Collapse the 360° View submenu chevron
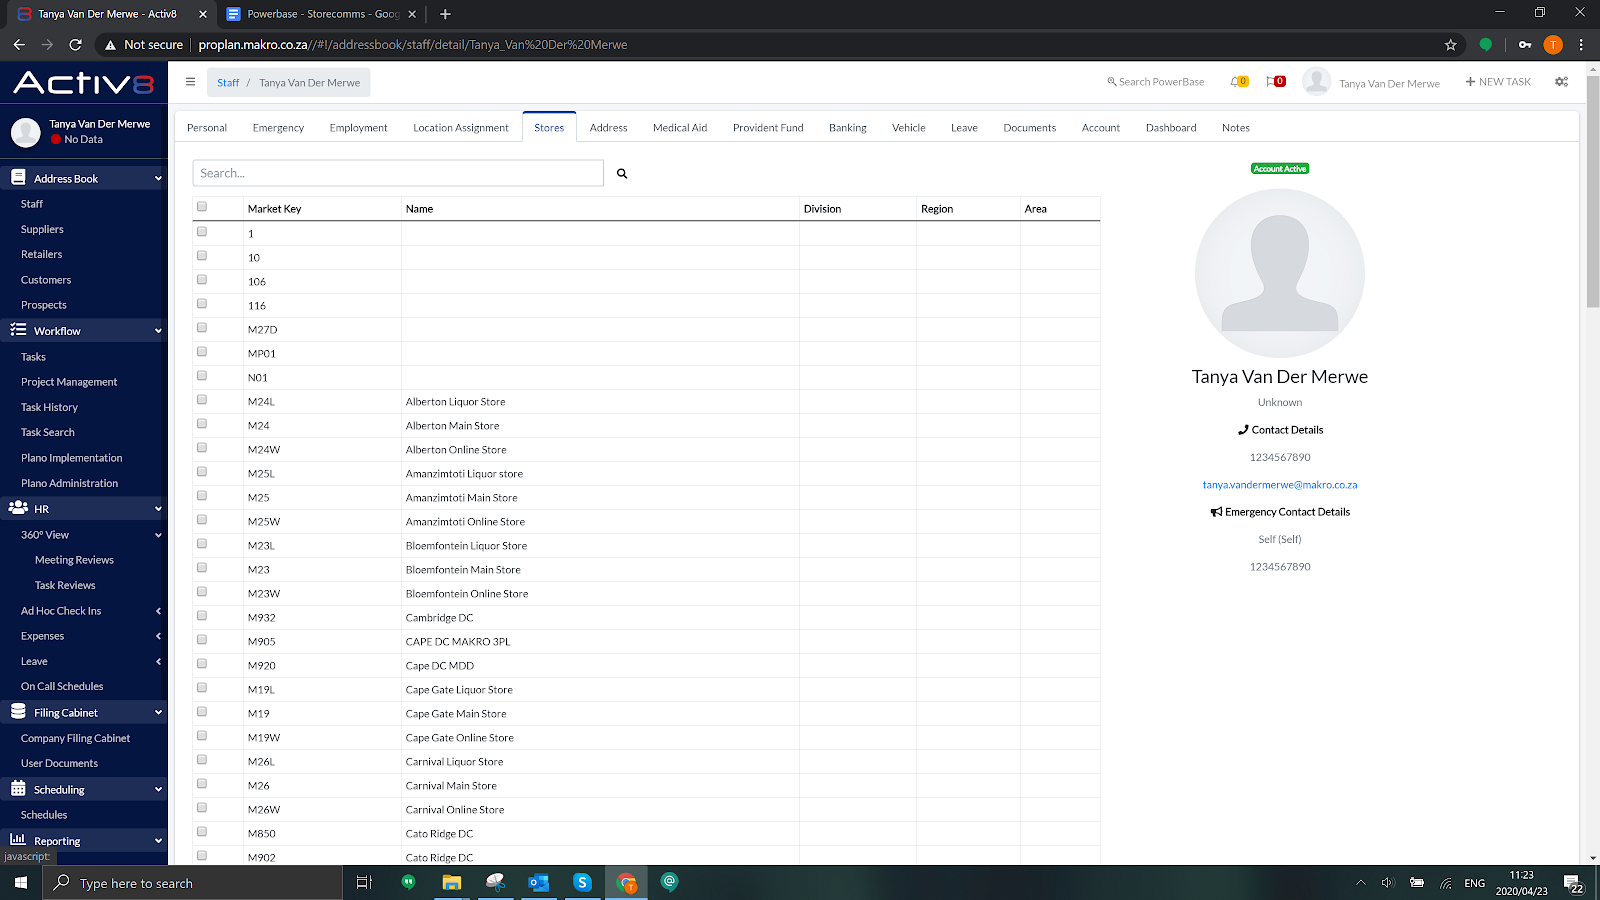The width and height of the screenshot is (1600, 900). click(158, 535)
